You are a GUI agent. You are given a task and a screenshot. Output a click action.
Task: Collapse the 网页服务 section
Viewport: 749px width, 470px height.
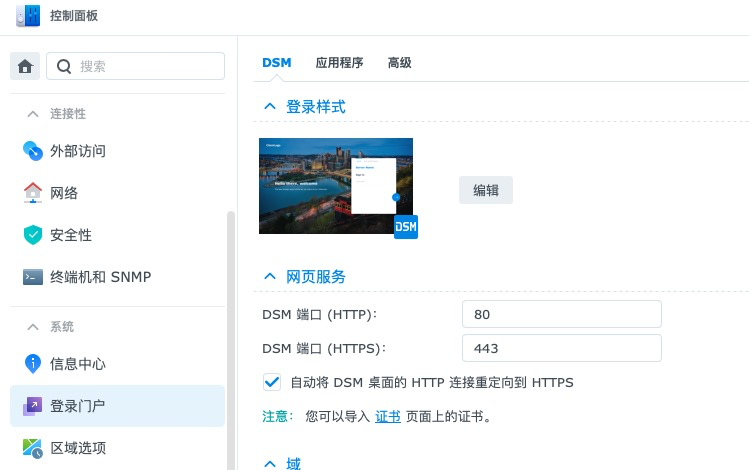(x=270, y=277)
